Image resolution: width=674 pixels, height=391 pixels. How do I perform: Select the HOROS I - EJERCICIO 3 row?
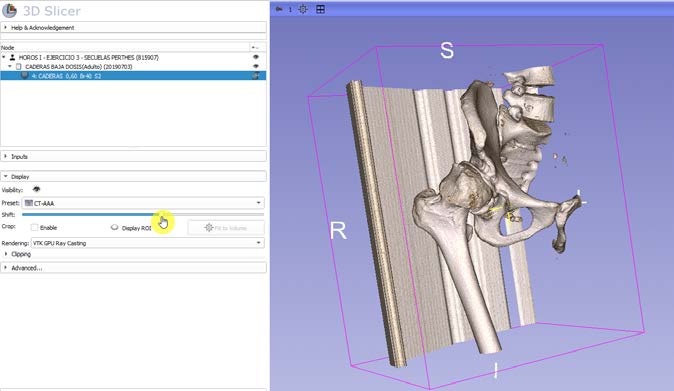(x=133, y=57)
